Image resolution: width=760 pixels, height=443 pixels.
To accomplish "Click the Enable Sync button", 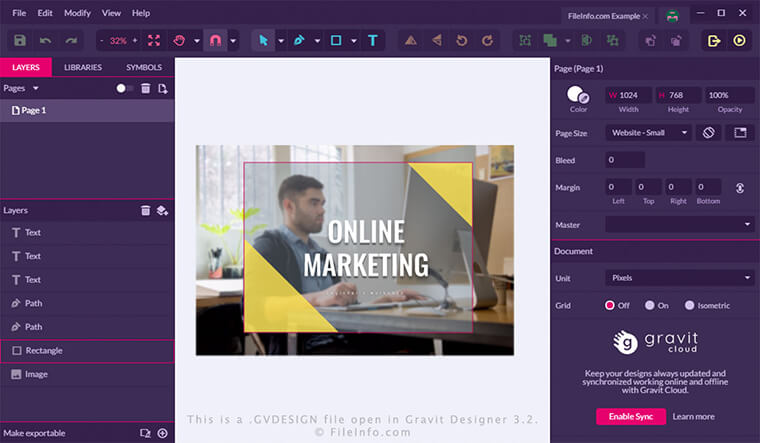I will point(630,416).
